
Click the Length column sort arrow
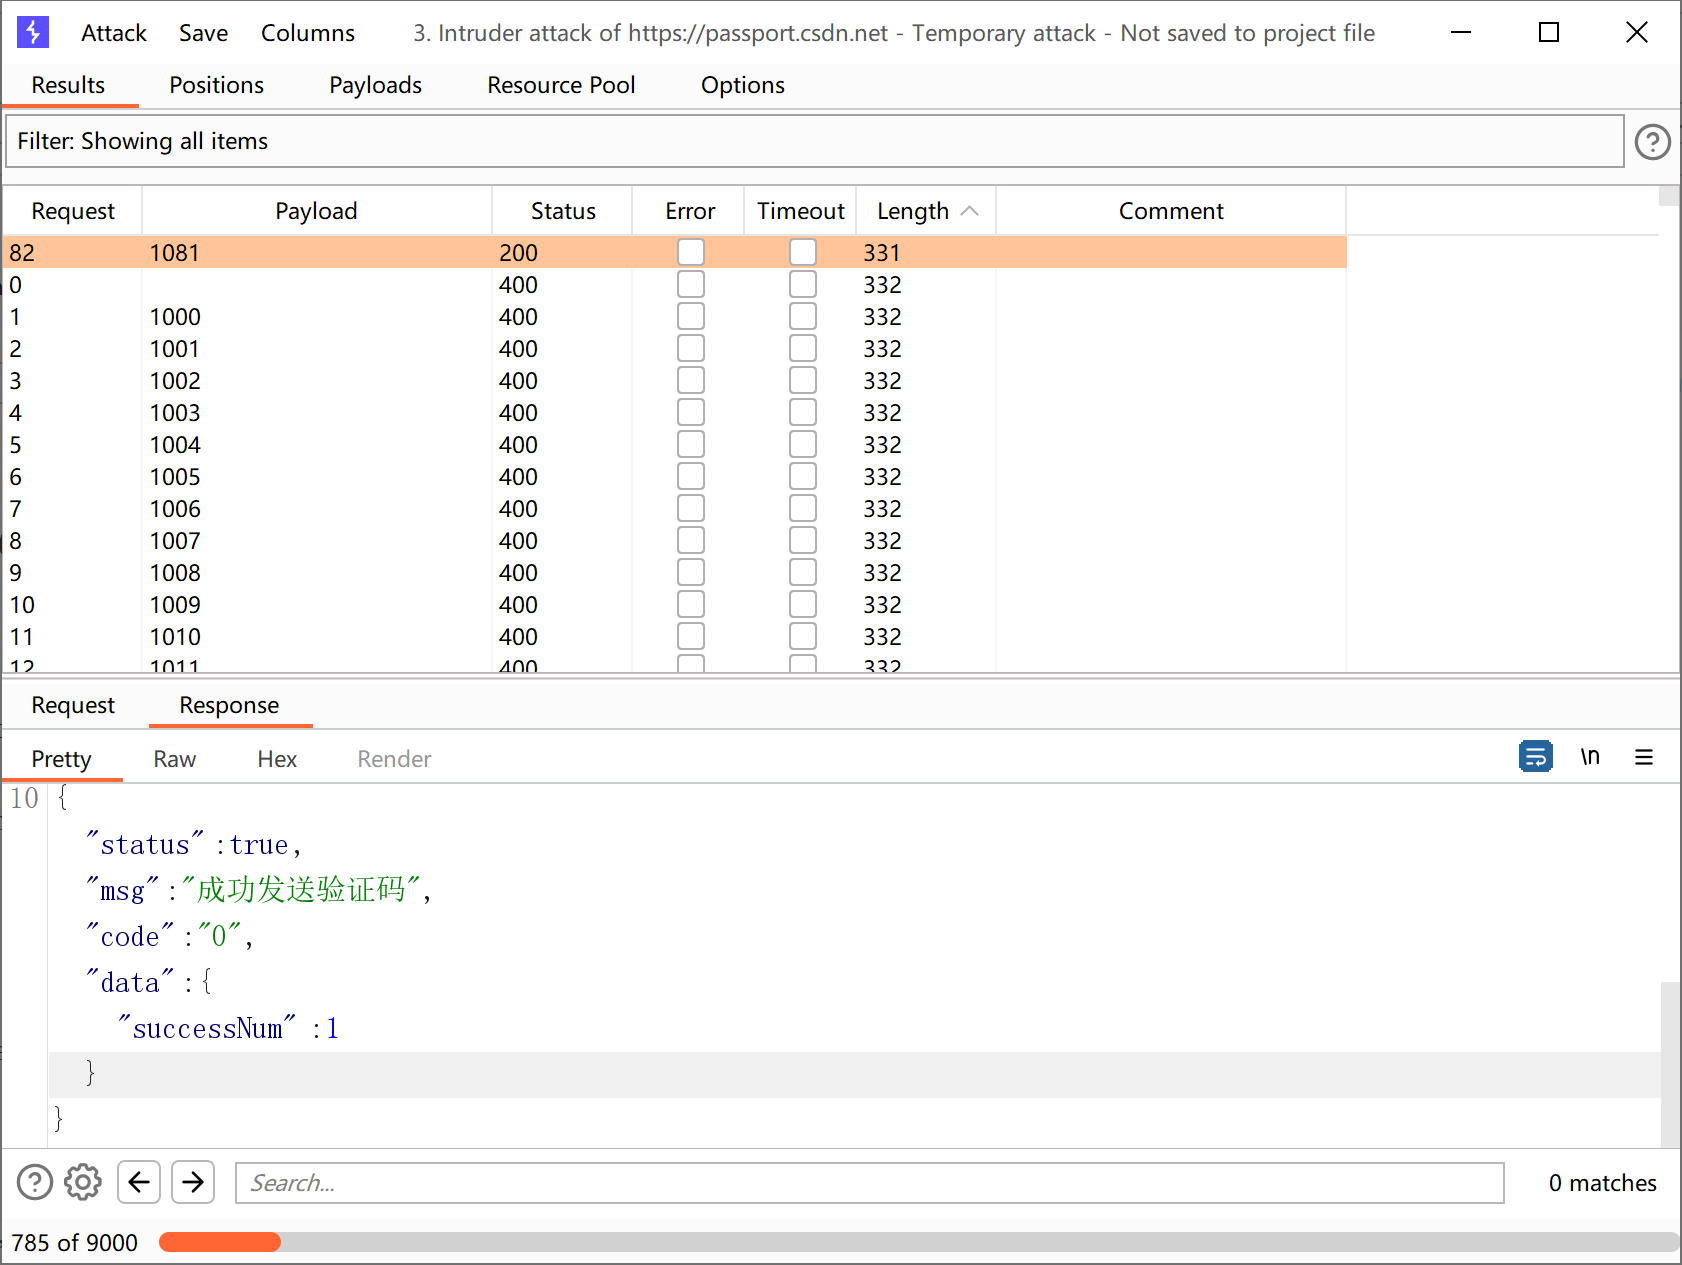[x=969, y=211]
